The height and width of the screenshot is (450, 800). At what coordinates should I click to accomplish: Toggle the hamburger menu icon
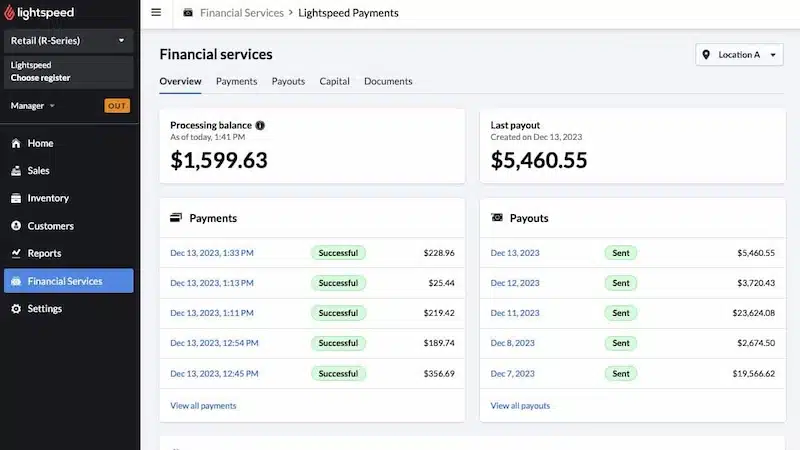click(x=156, y=12)
